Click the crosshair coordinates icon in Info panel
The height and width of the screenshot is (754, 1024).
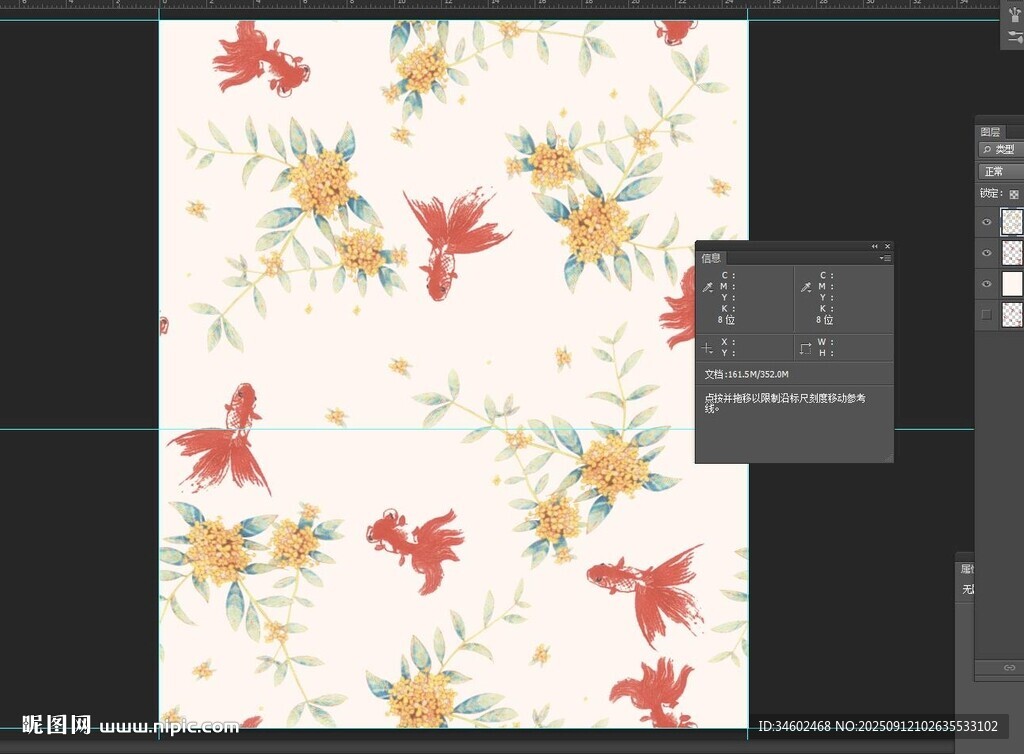click(707, 348)
